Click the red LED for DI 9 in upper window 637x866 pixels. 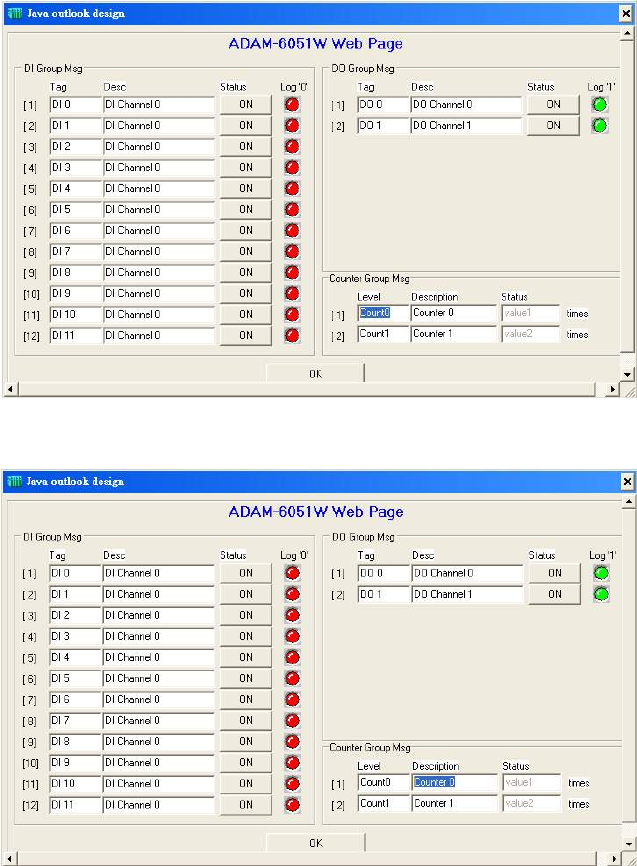(292, 293)
